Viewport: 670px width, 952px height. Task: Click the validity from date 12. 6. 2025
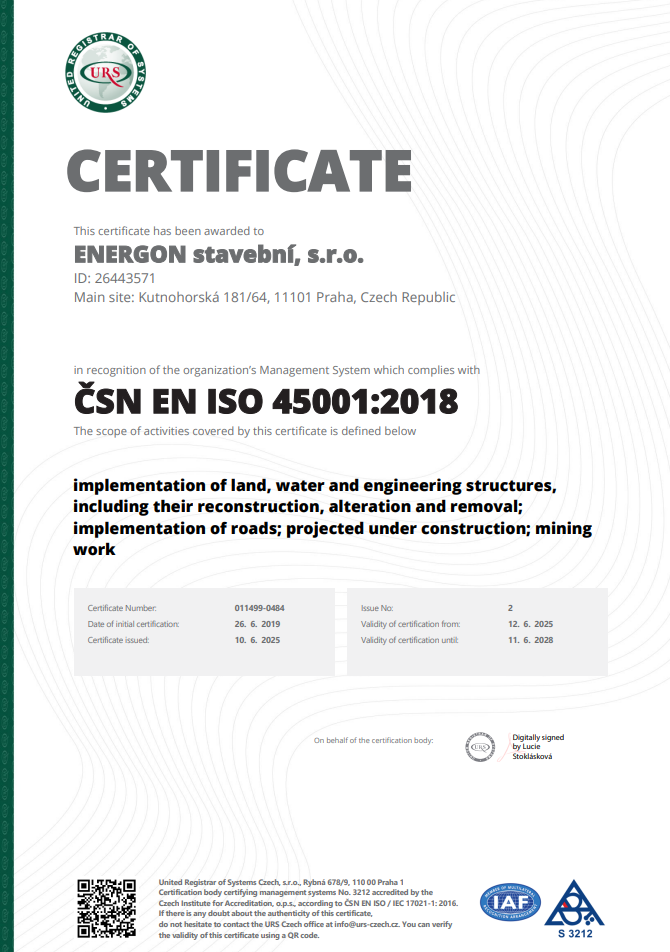(x=530, y=624)
